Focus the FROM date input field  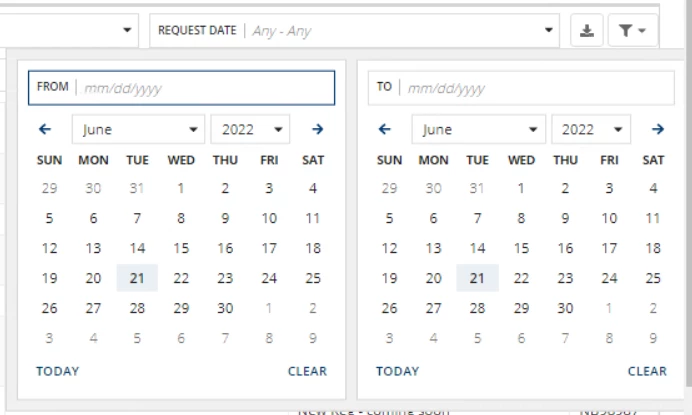[181, 88]
